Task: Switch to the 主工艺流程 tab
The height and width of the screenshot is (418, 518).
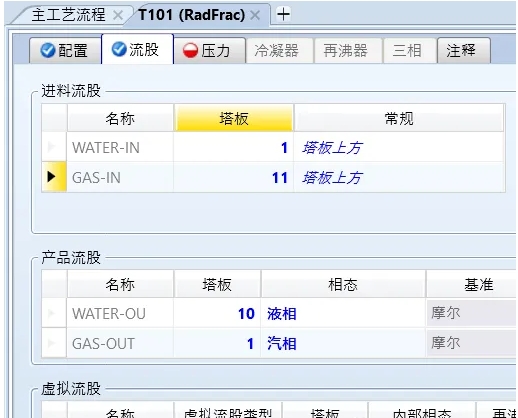Action: 69,15
